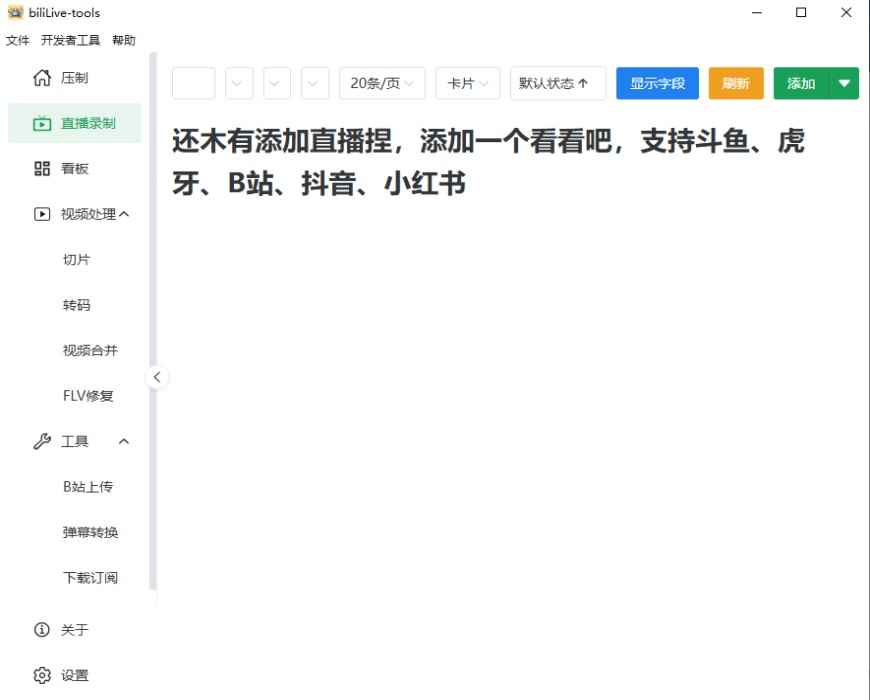Open the 文件 menu
870x700 pixels.
click(18, 40)
